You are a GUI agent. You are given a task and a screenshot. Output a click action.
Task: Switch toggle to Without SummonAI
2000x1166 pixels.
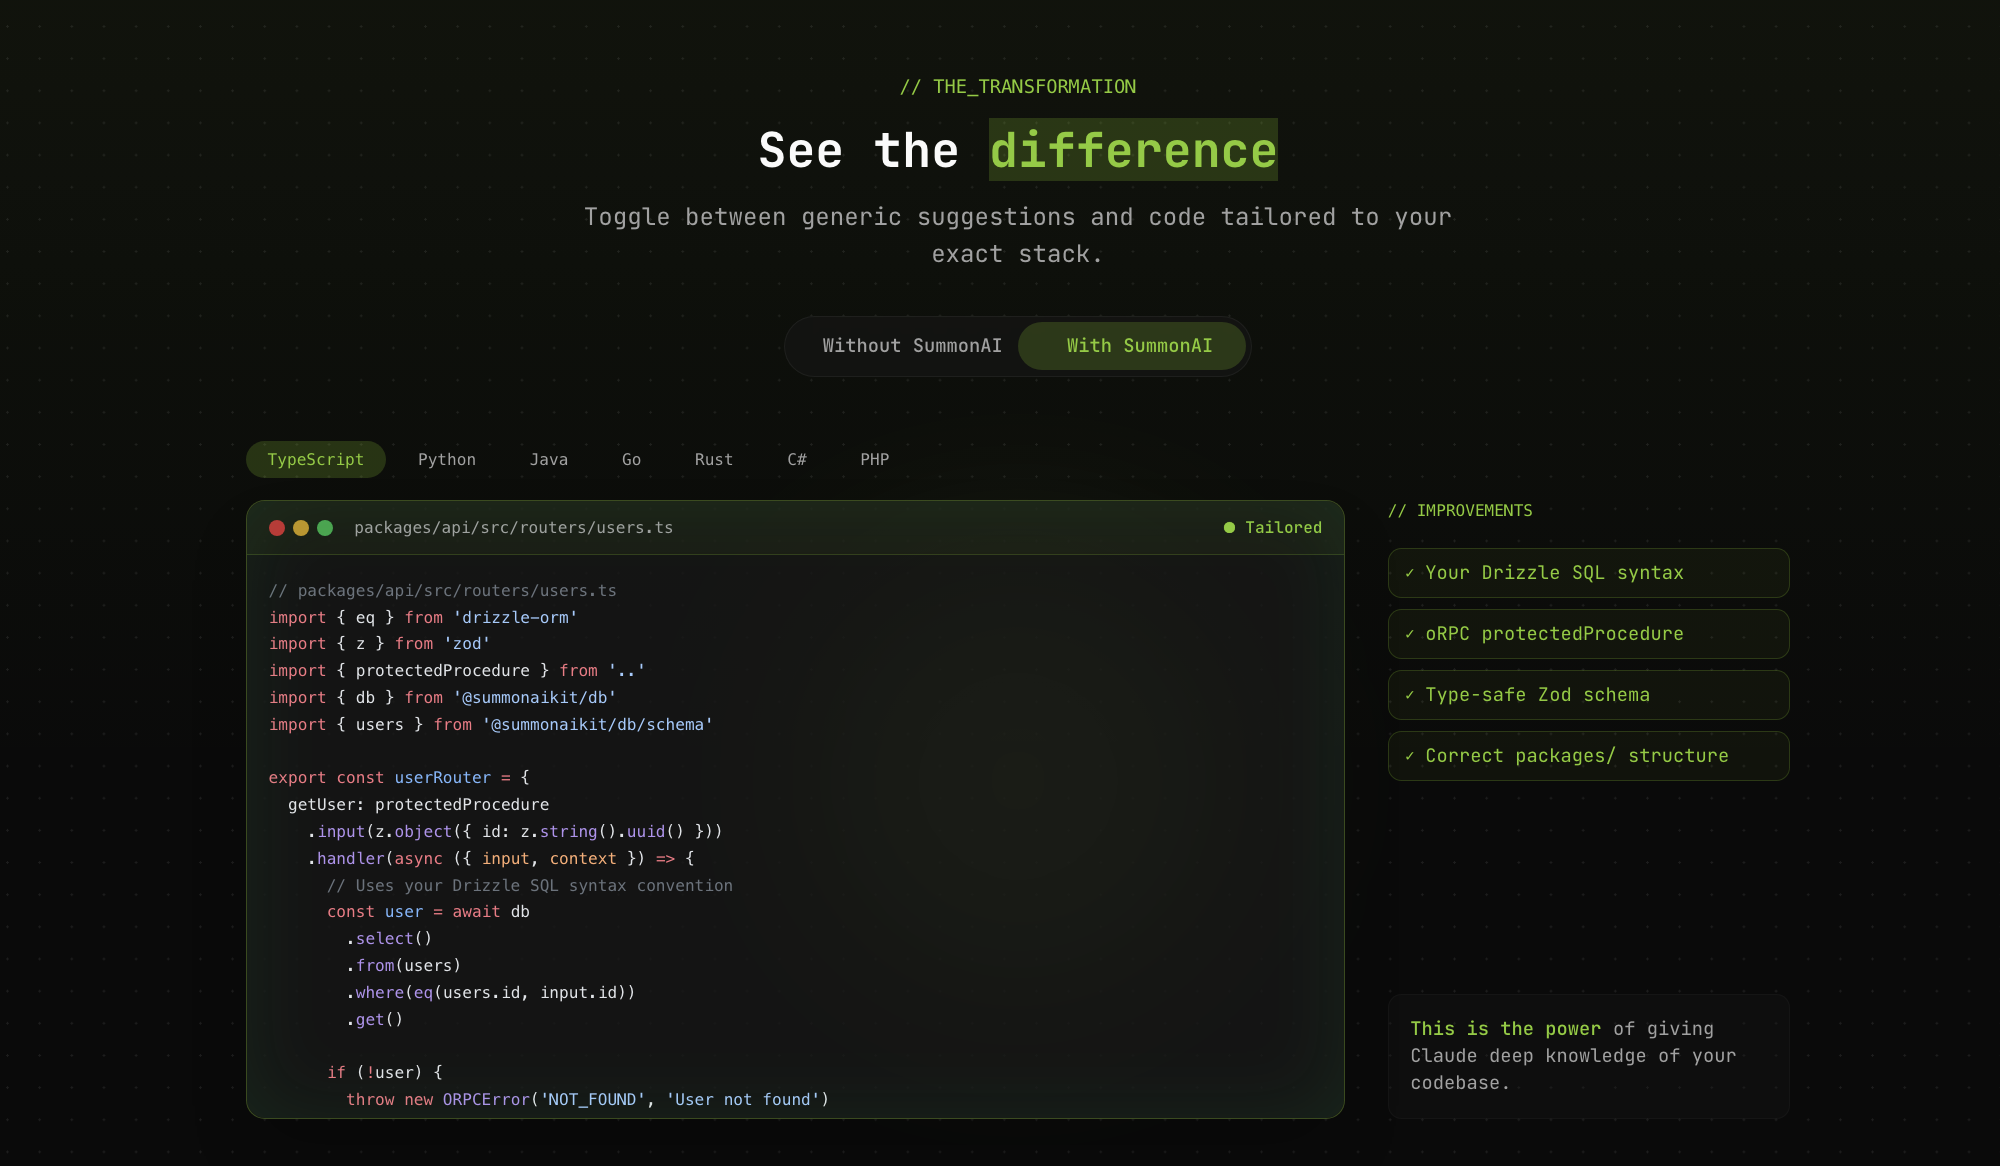pos(911,346)
